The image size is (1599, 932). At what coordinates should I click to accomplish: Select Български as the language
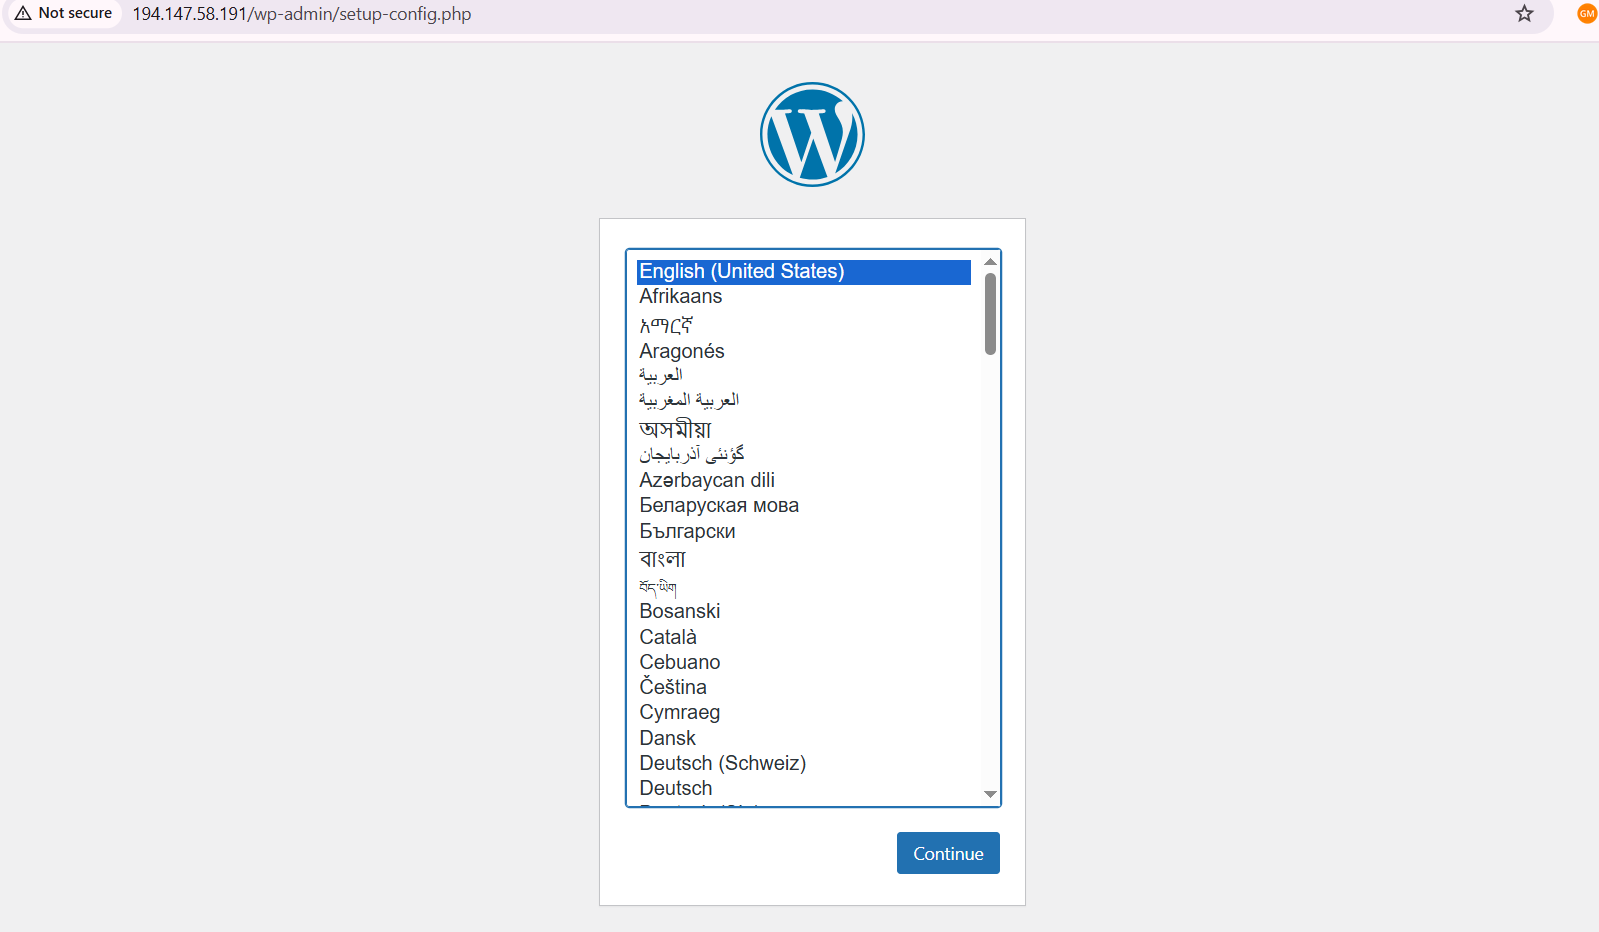point(804,531)
